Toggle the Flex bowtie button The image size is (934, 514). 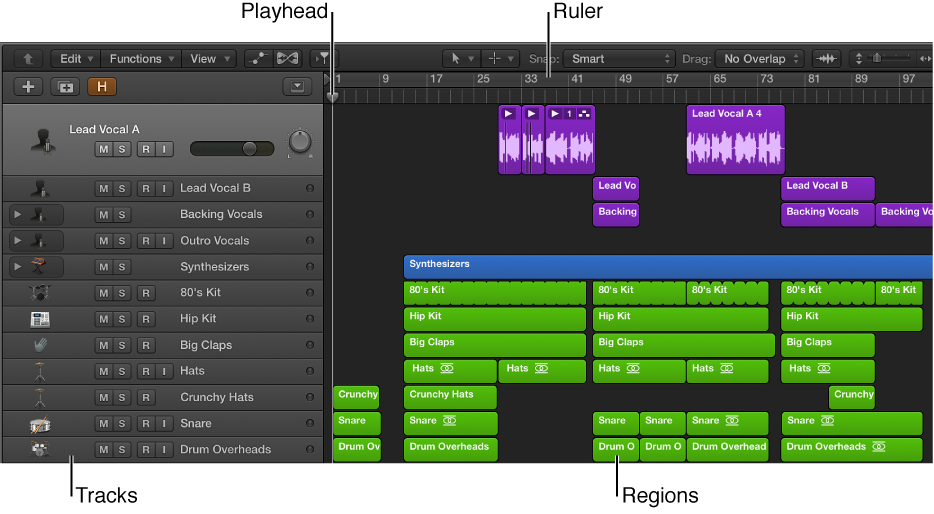pyautogui.click(x=288, y=58)
